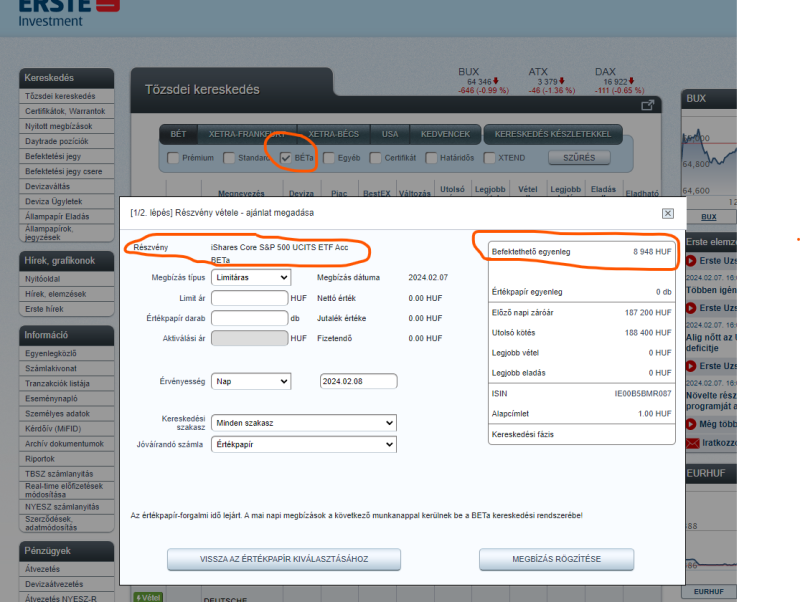Click into the Limit ár input field
This screenshot has height=602, width=800.
[x=249, y=298]
